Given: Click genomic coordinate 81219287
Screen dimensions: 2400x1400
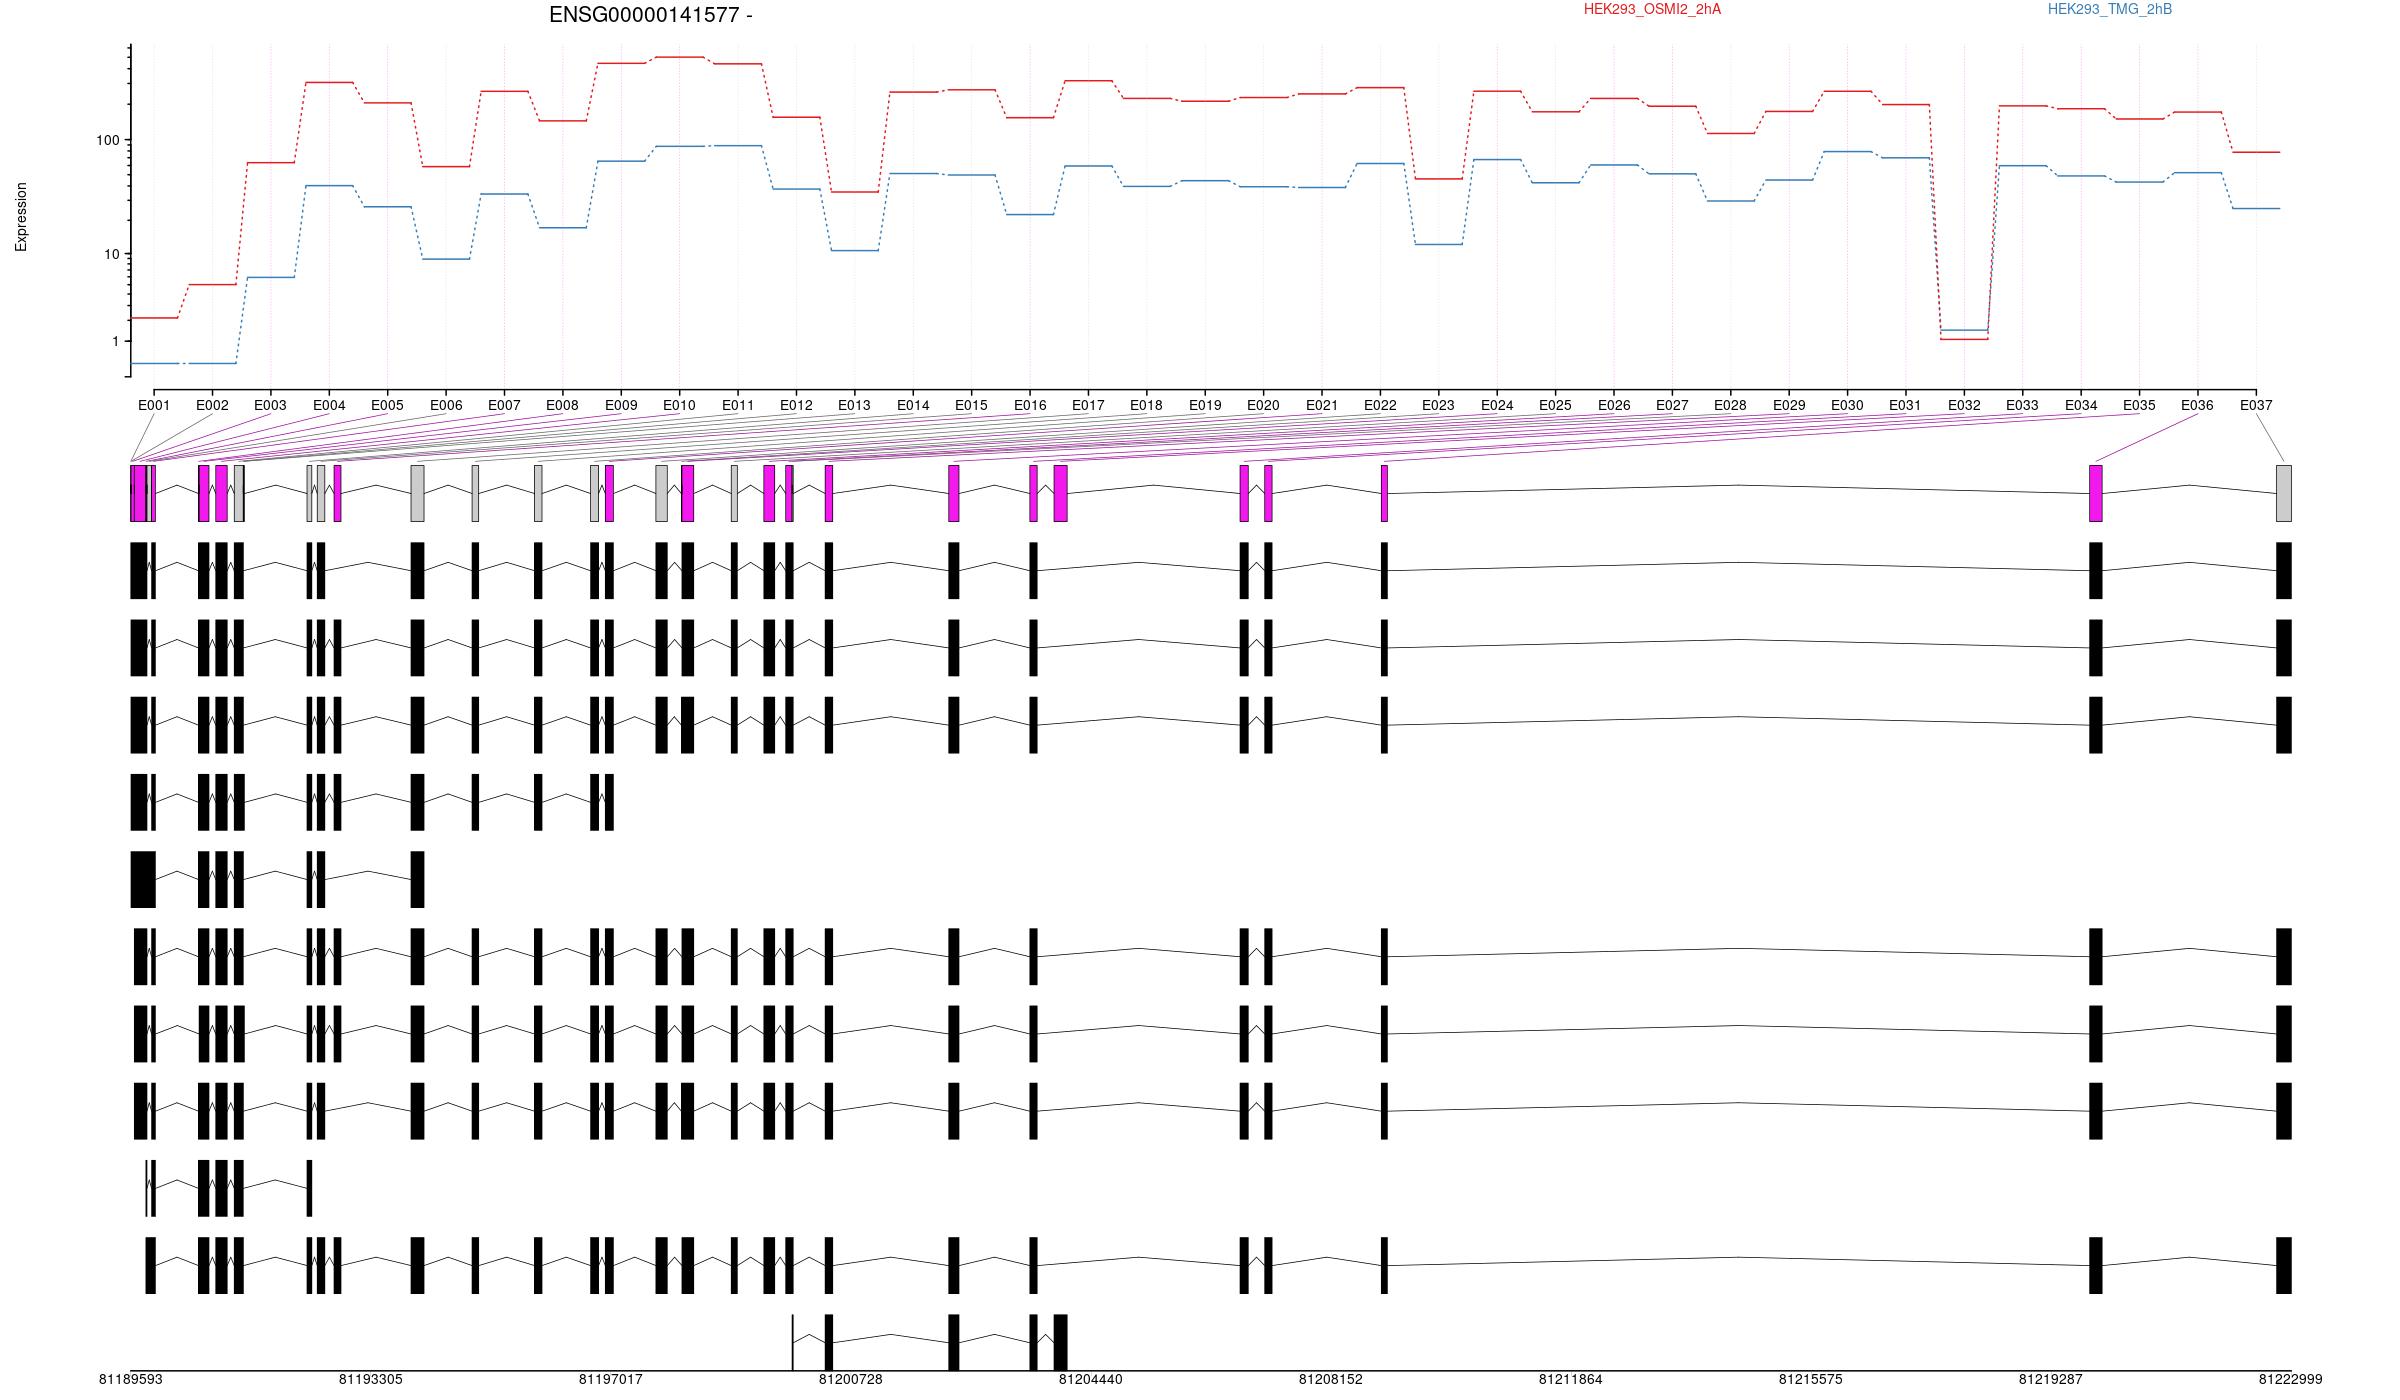Looking at the screenshot, I should click(x=2051, y=1379).
